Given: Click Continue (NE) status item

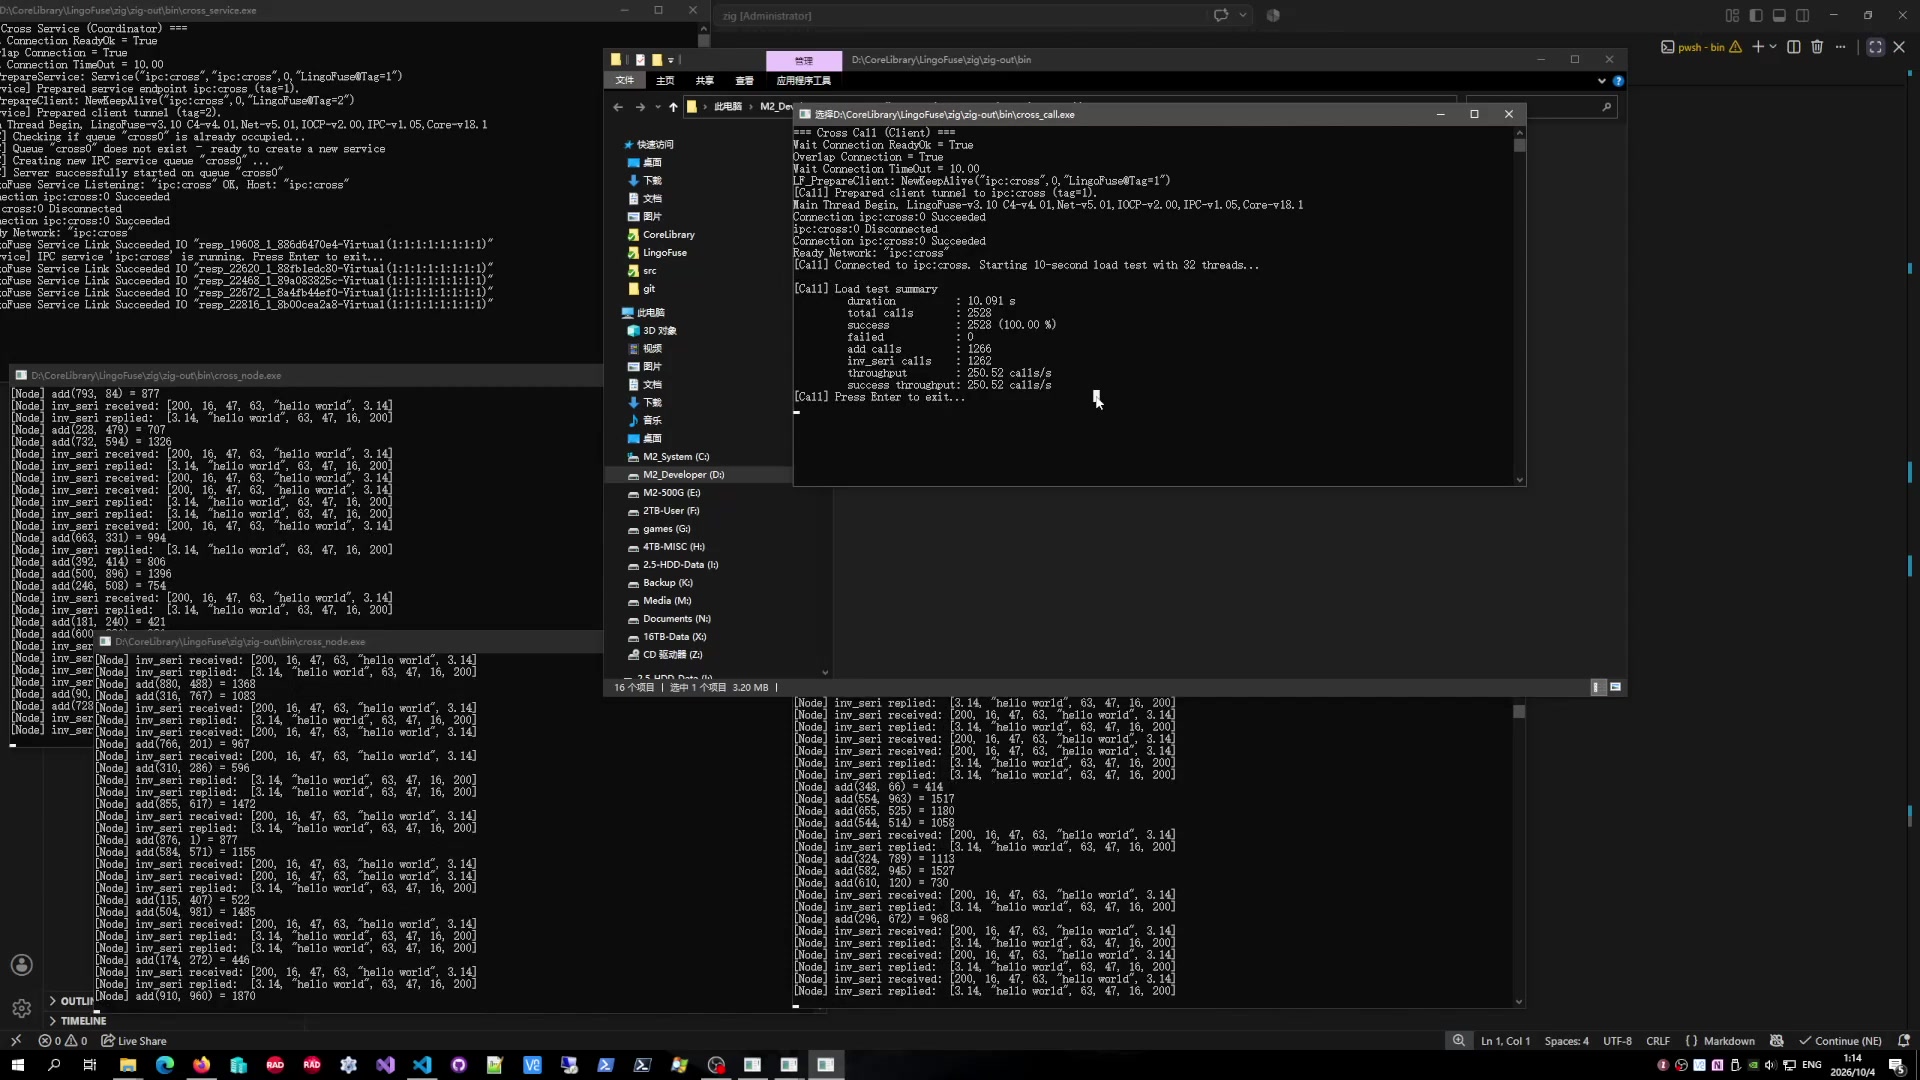Looking at the screenshot, I should click(1840, 1041).
